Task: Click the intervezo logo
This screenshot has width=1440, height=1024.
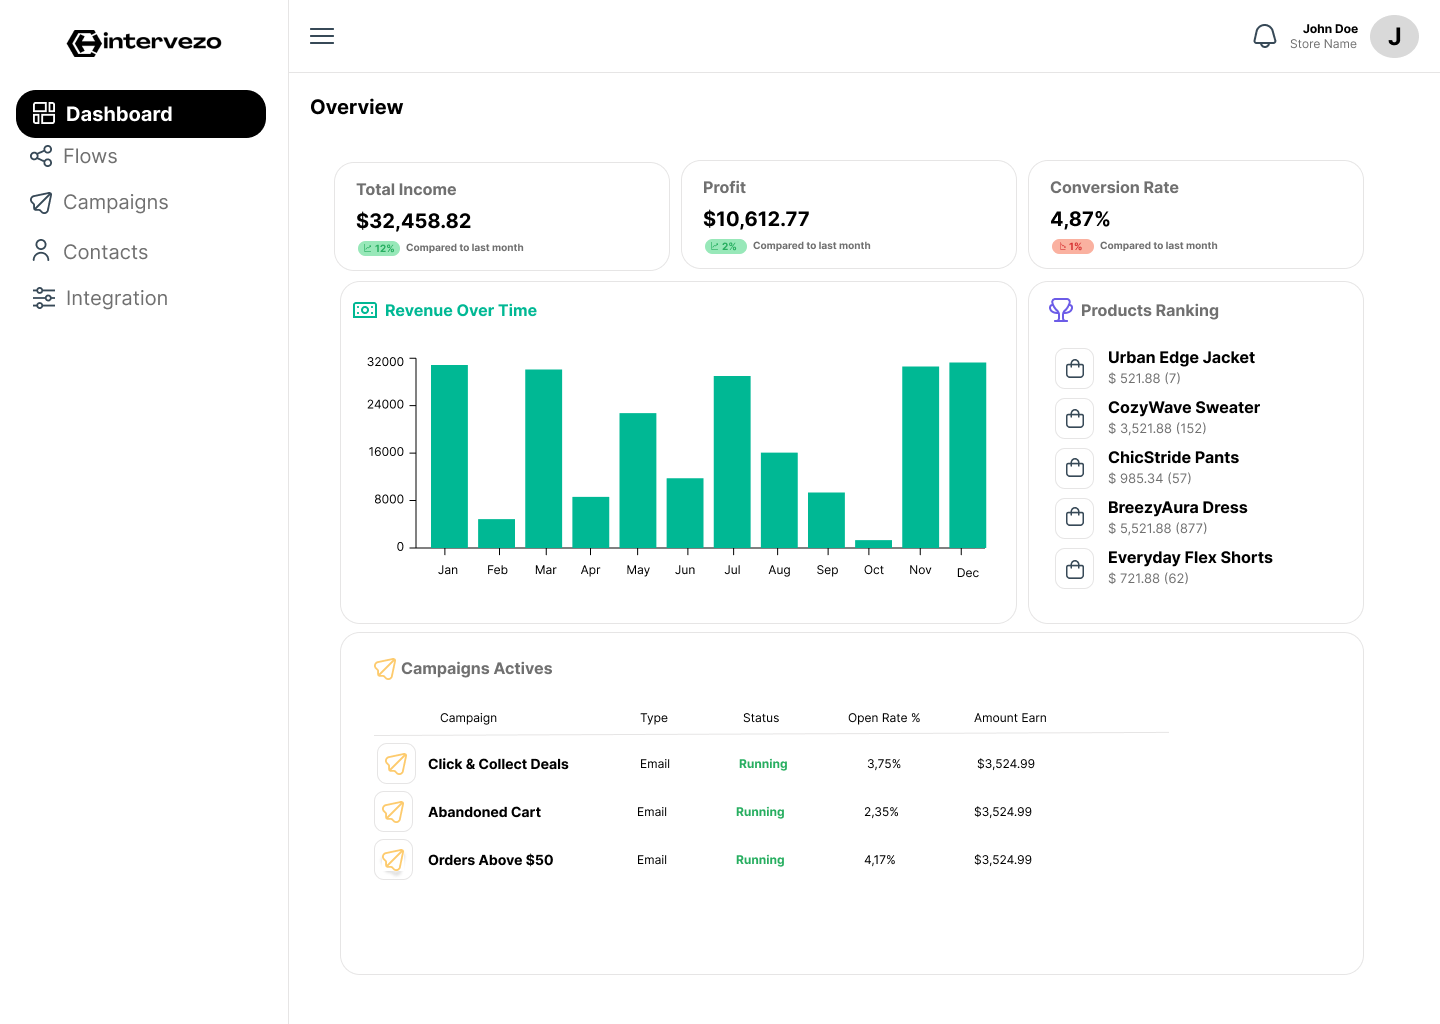Action: [x=144, y=42]
